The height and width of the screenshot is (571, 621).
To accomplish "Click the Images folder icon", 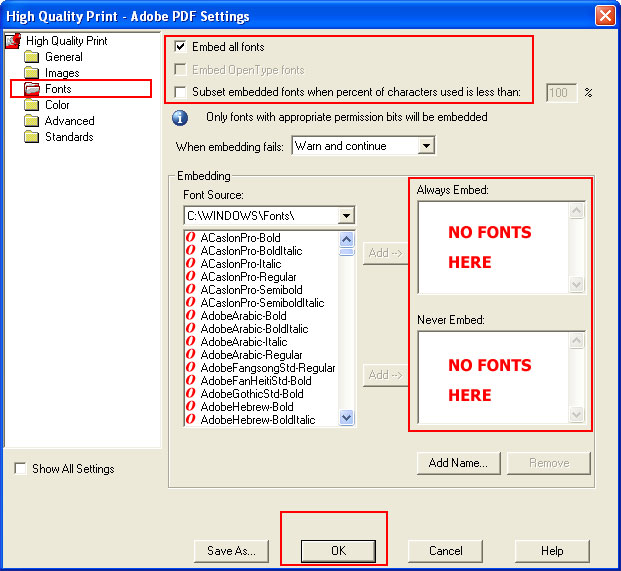I will [x=31, y=73].
